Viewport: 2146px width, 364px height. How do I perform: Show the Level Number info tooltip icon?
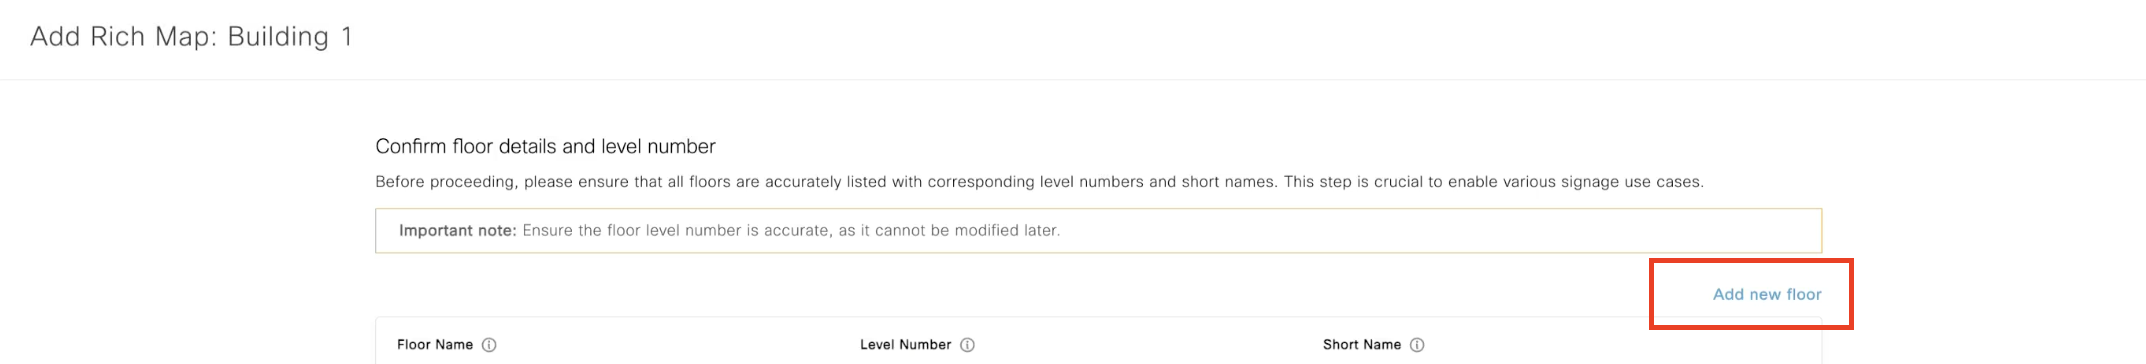coord(967,345)
